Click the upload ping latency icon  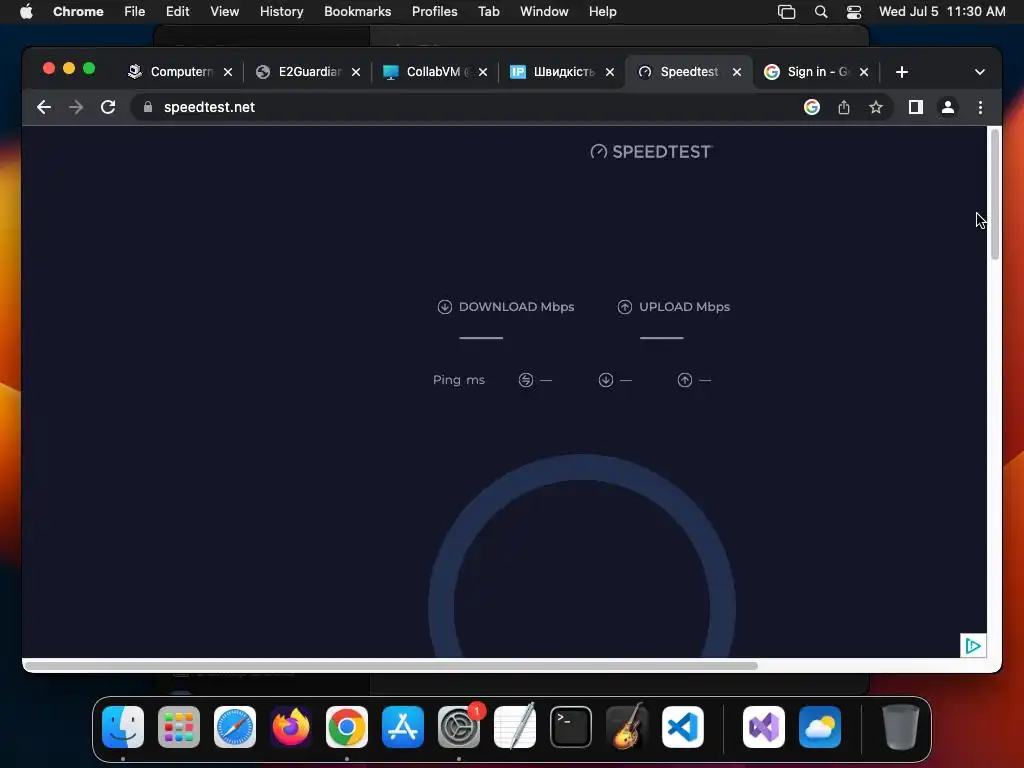tap(684, 380)
